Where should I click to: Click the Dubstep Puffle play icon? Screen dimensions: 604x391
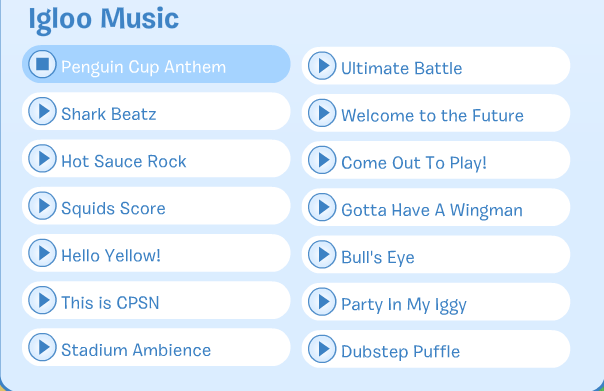coord(322,349)
